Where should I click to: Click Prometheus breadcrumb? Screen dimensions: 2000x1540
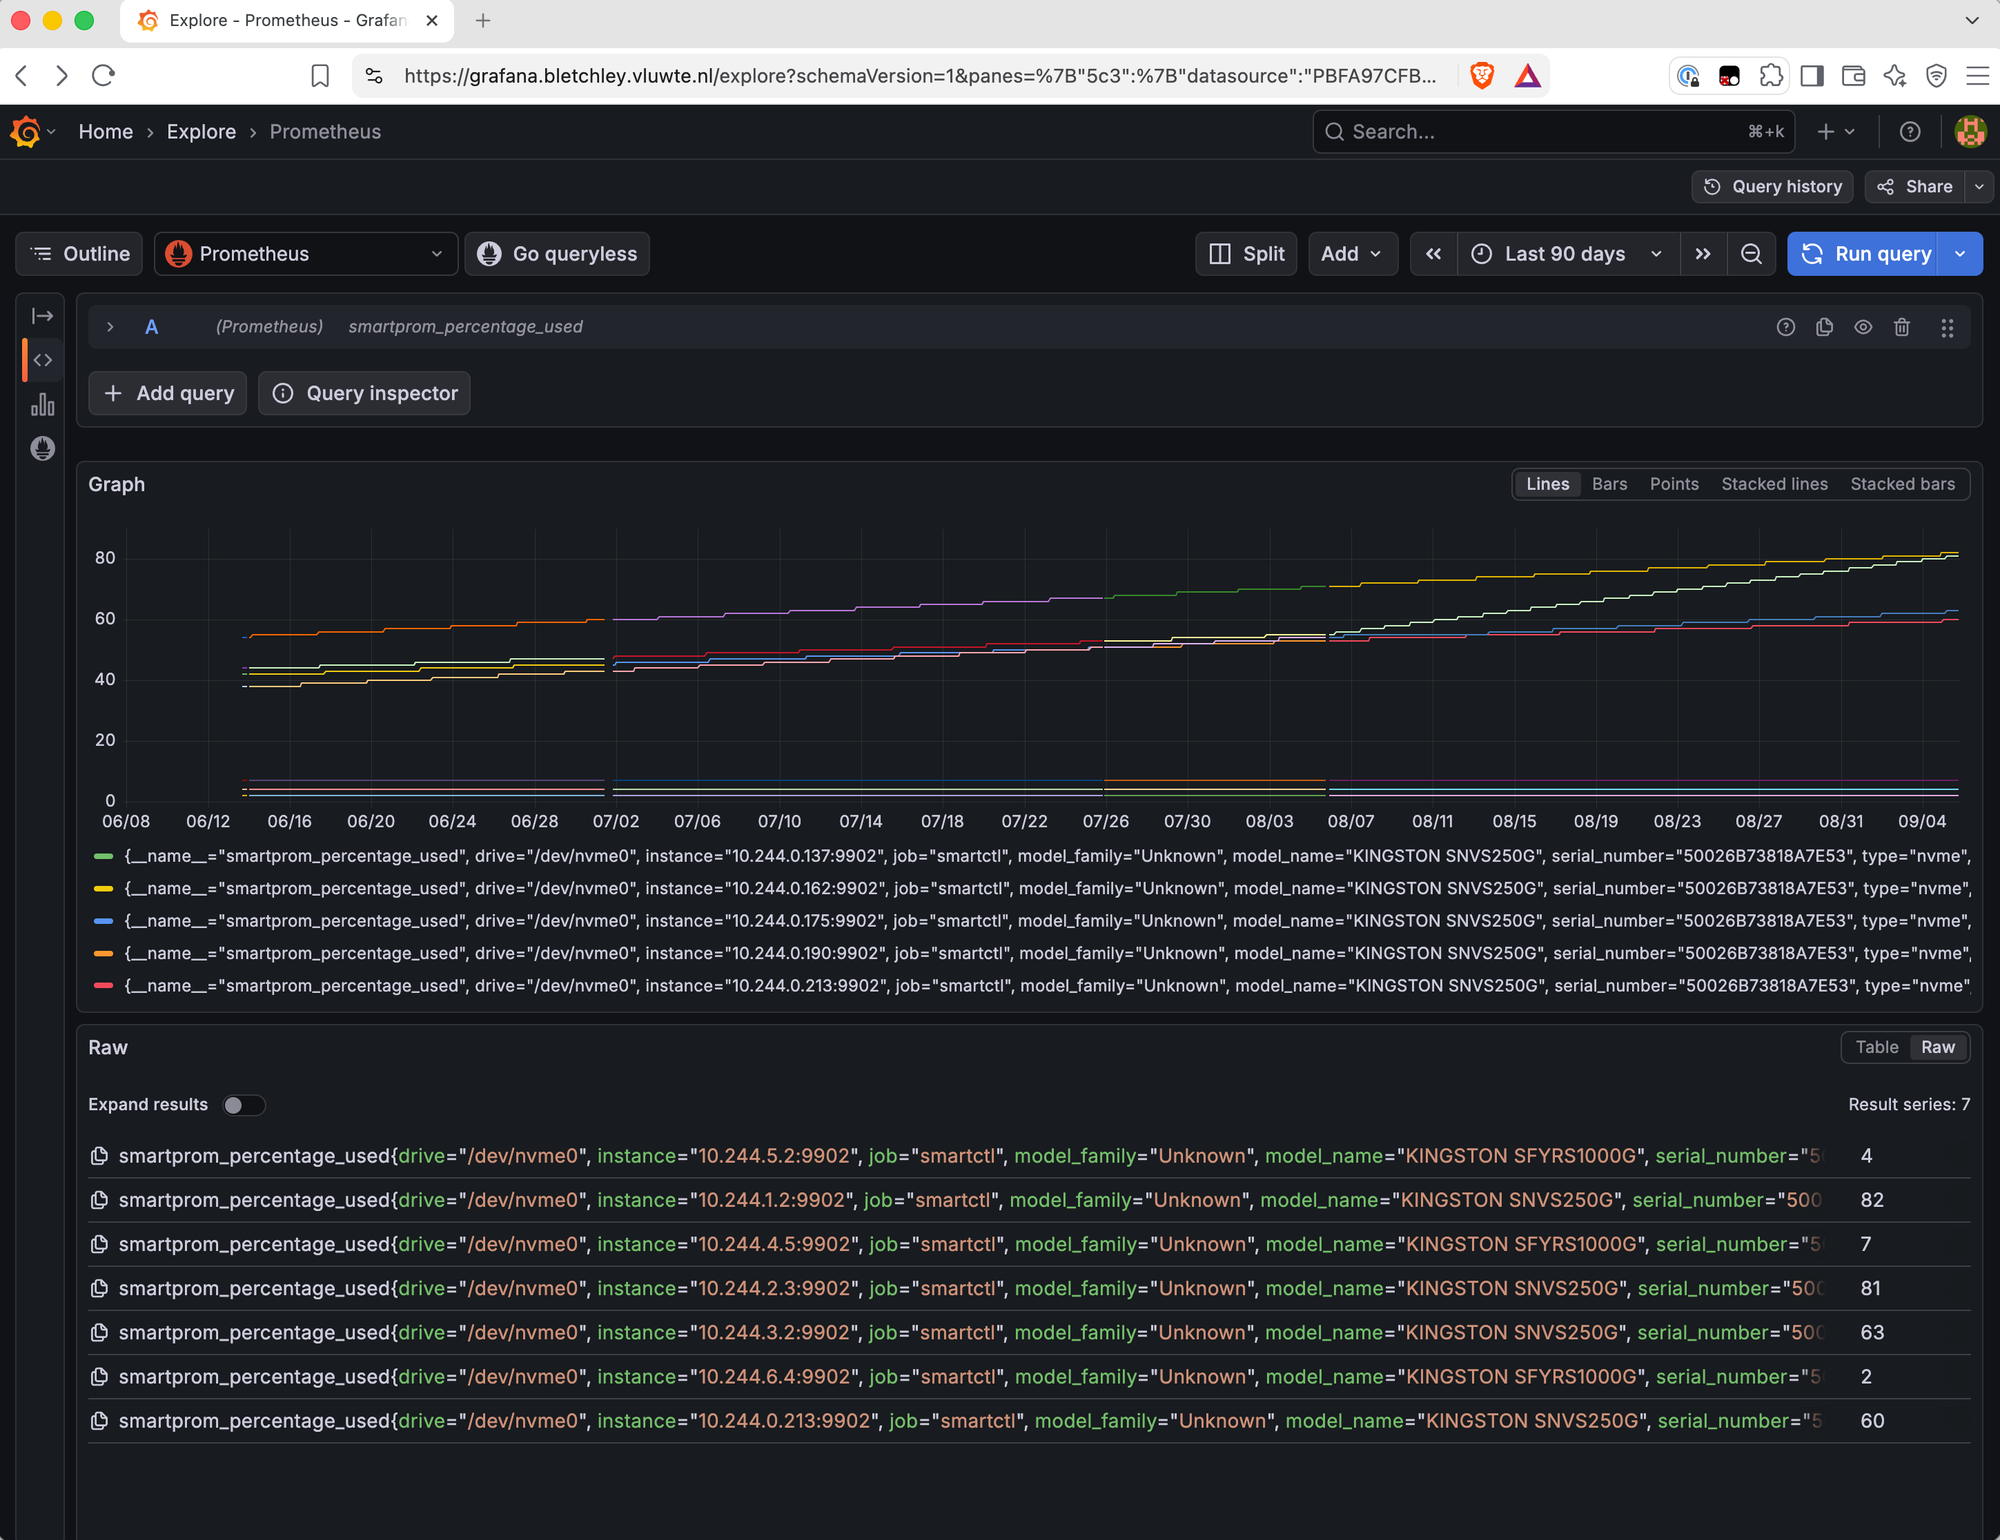click(325, 132)
